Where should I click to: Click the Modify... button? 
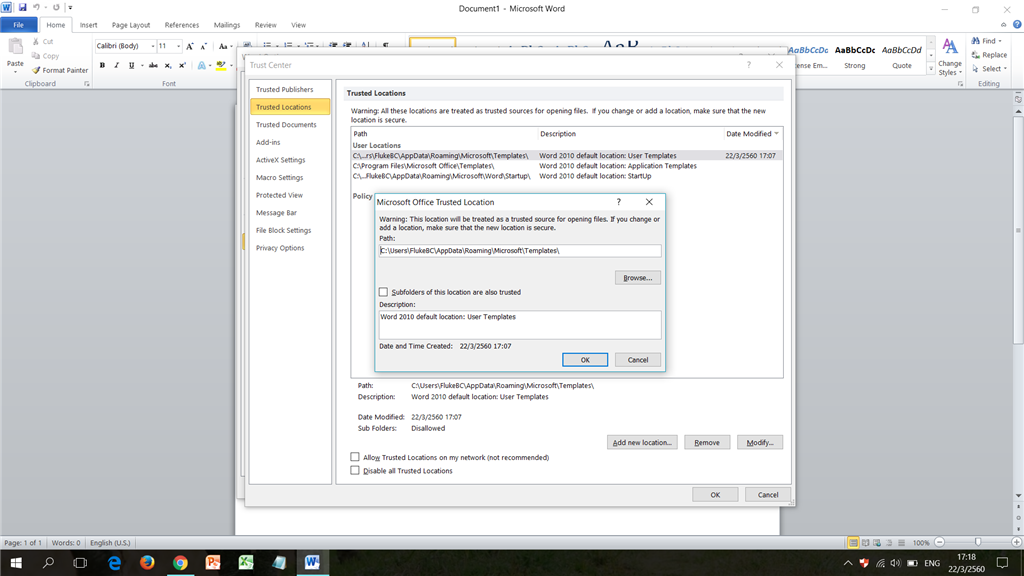(x=760, y=442)
